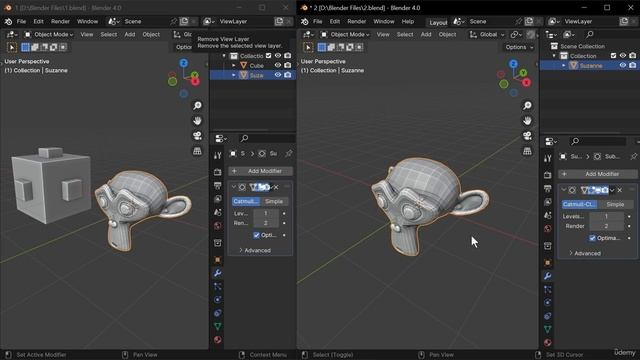Open Object Mode dropdown in left window
The image size is (640, 360).
click(x=49, y=34)
